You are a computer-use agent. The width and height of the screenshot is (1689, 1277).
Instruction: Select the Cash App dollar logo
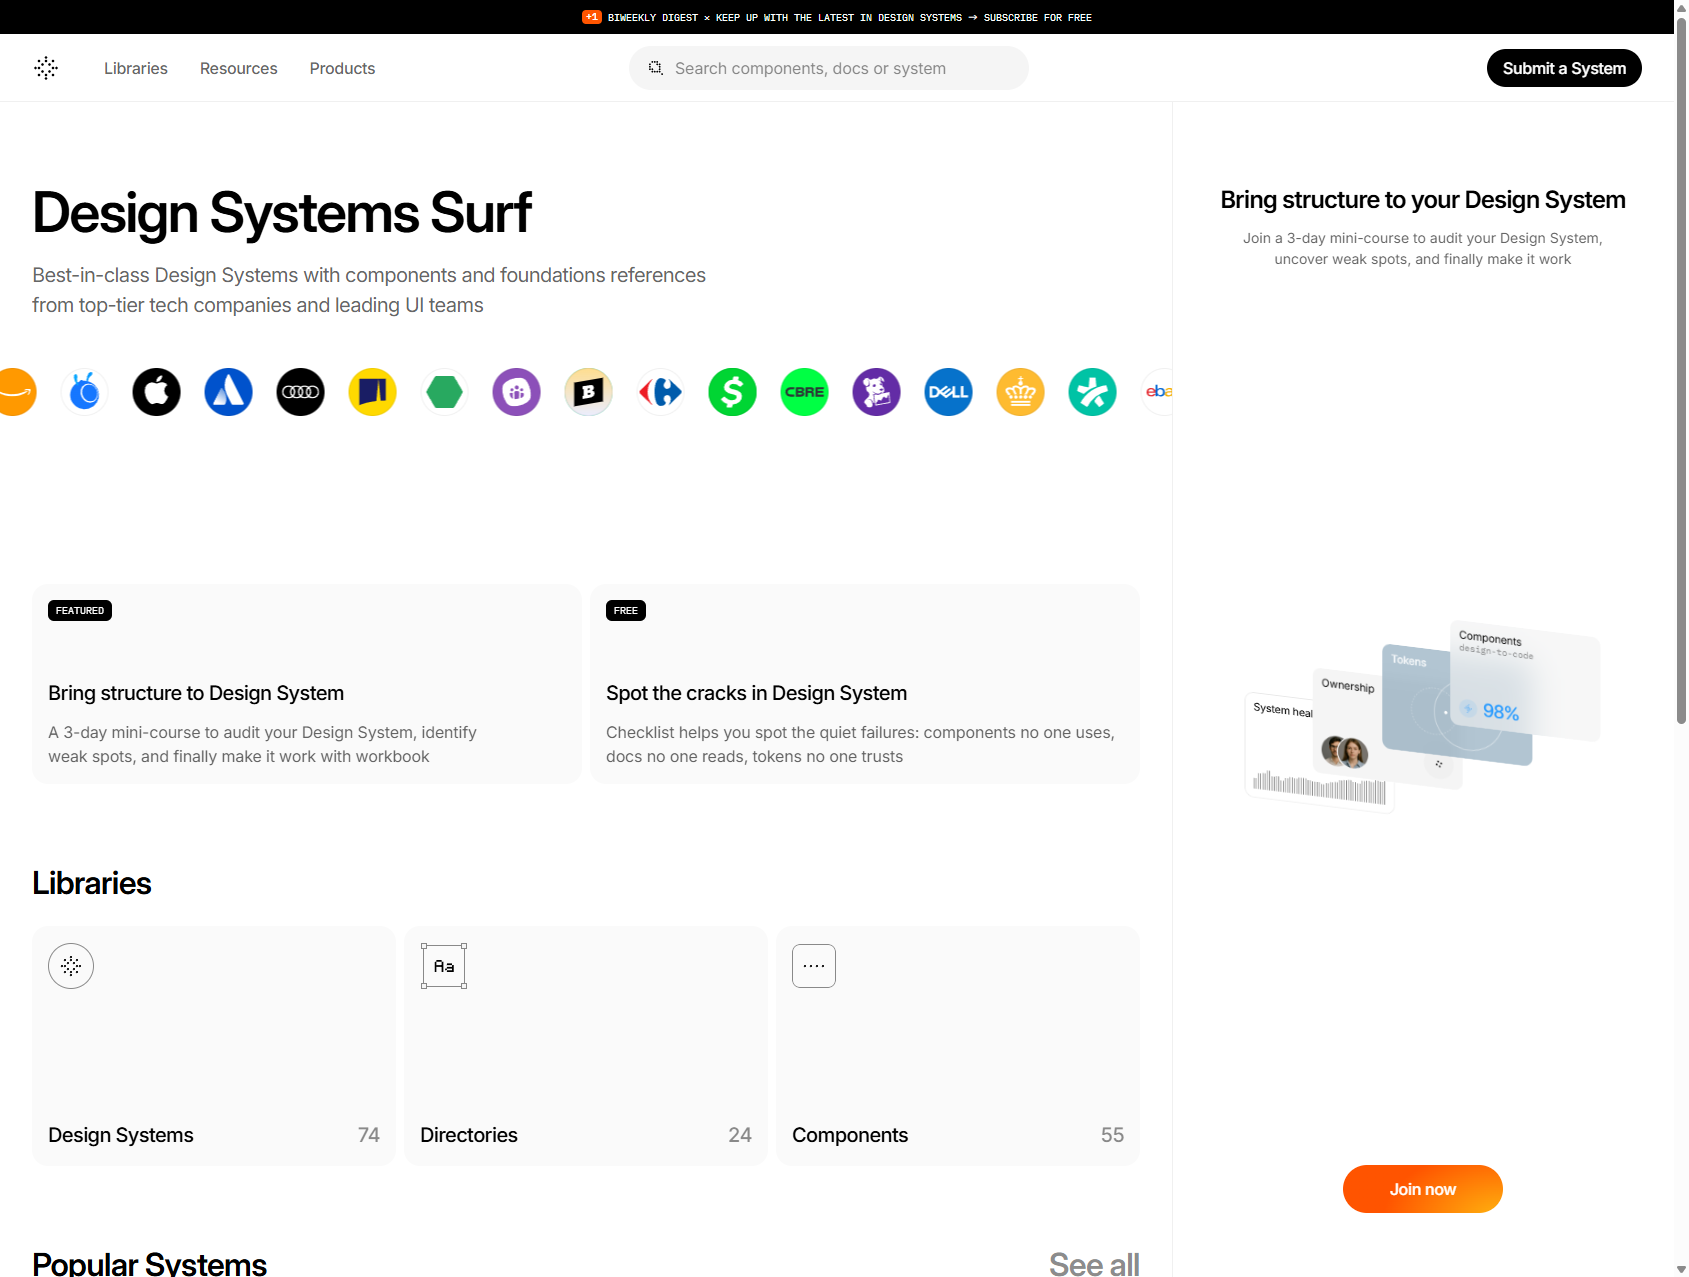(x=732, y=392)
